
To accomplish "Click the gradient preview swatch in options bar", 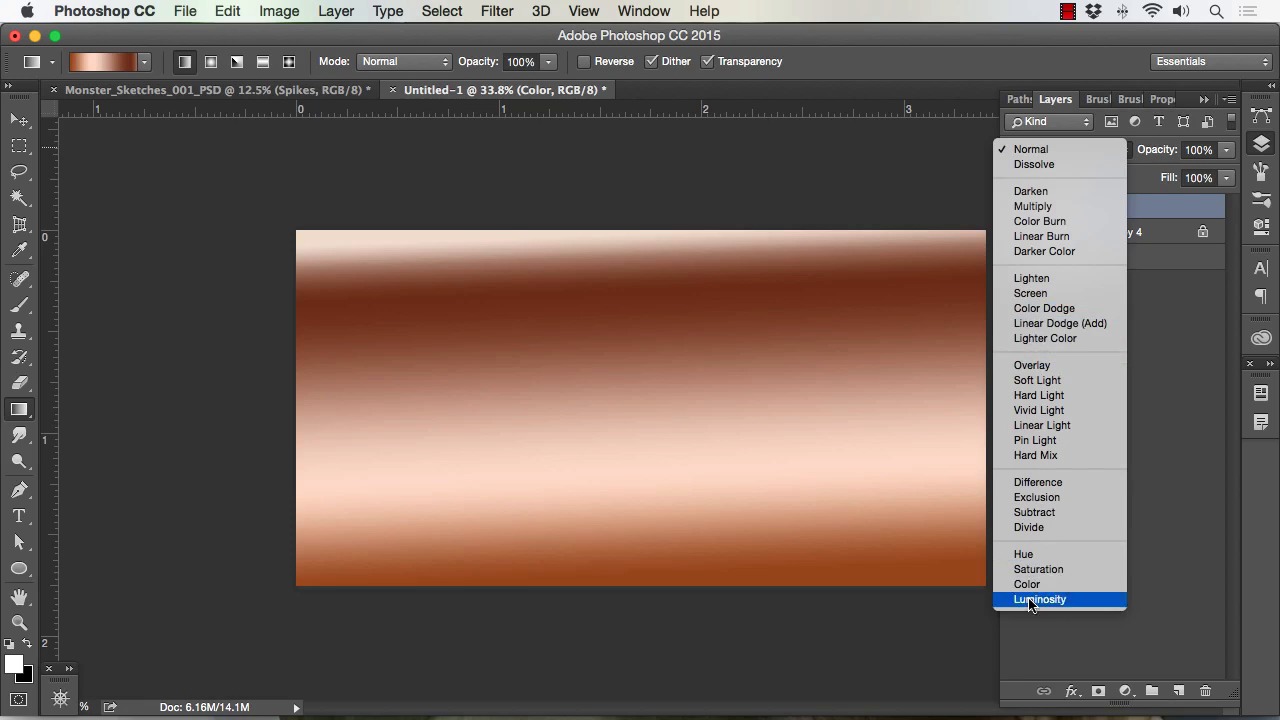I will click(103, 62).
